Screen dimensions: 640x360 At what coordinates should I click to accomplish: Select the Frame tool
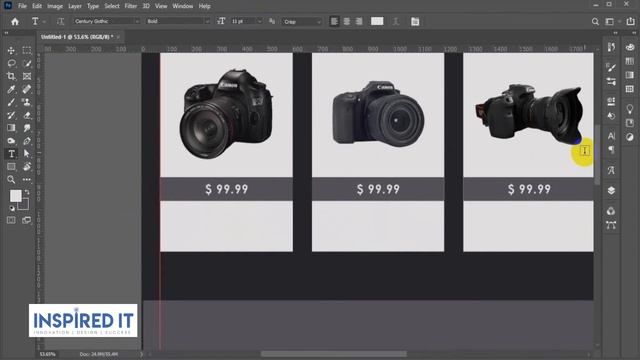pos(27,76)
